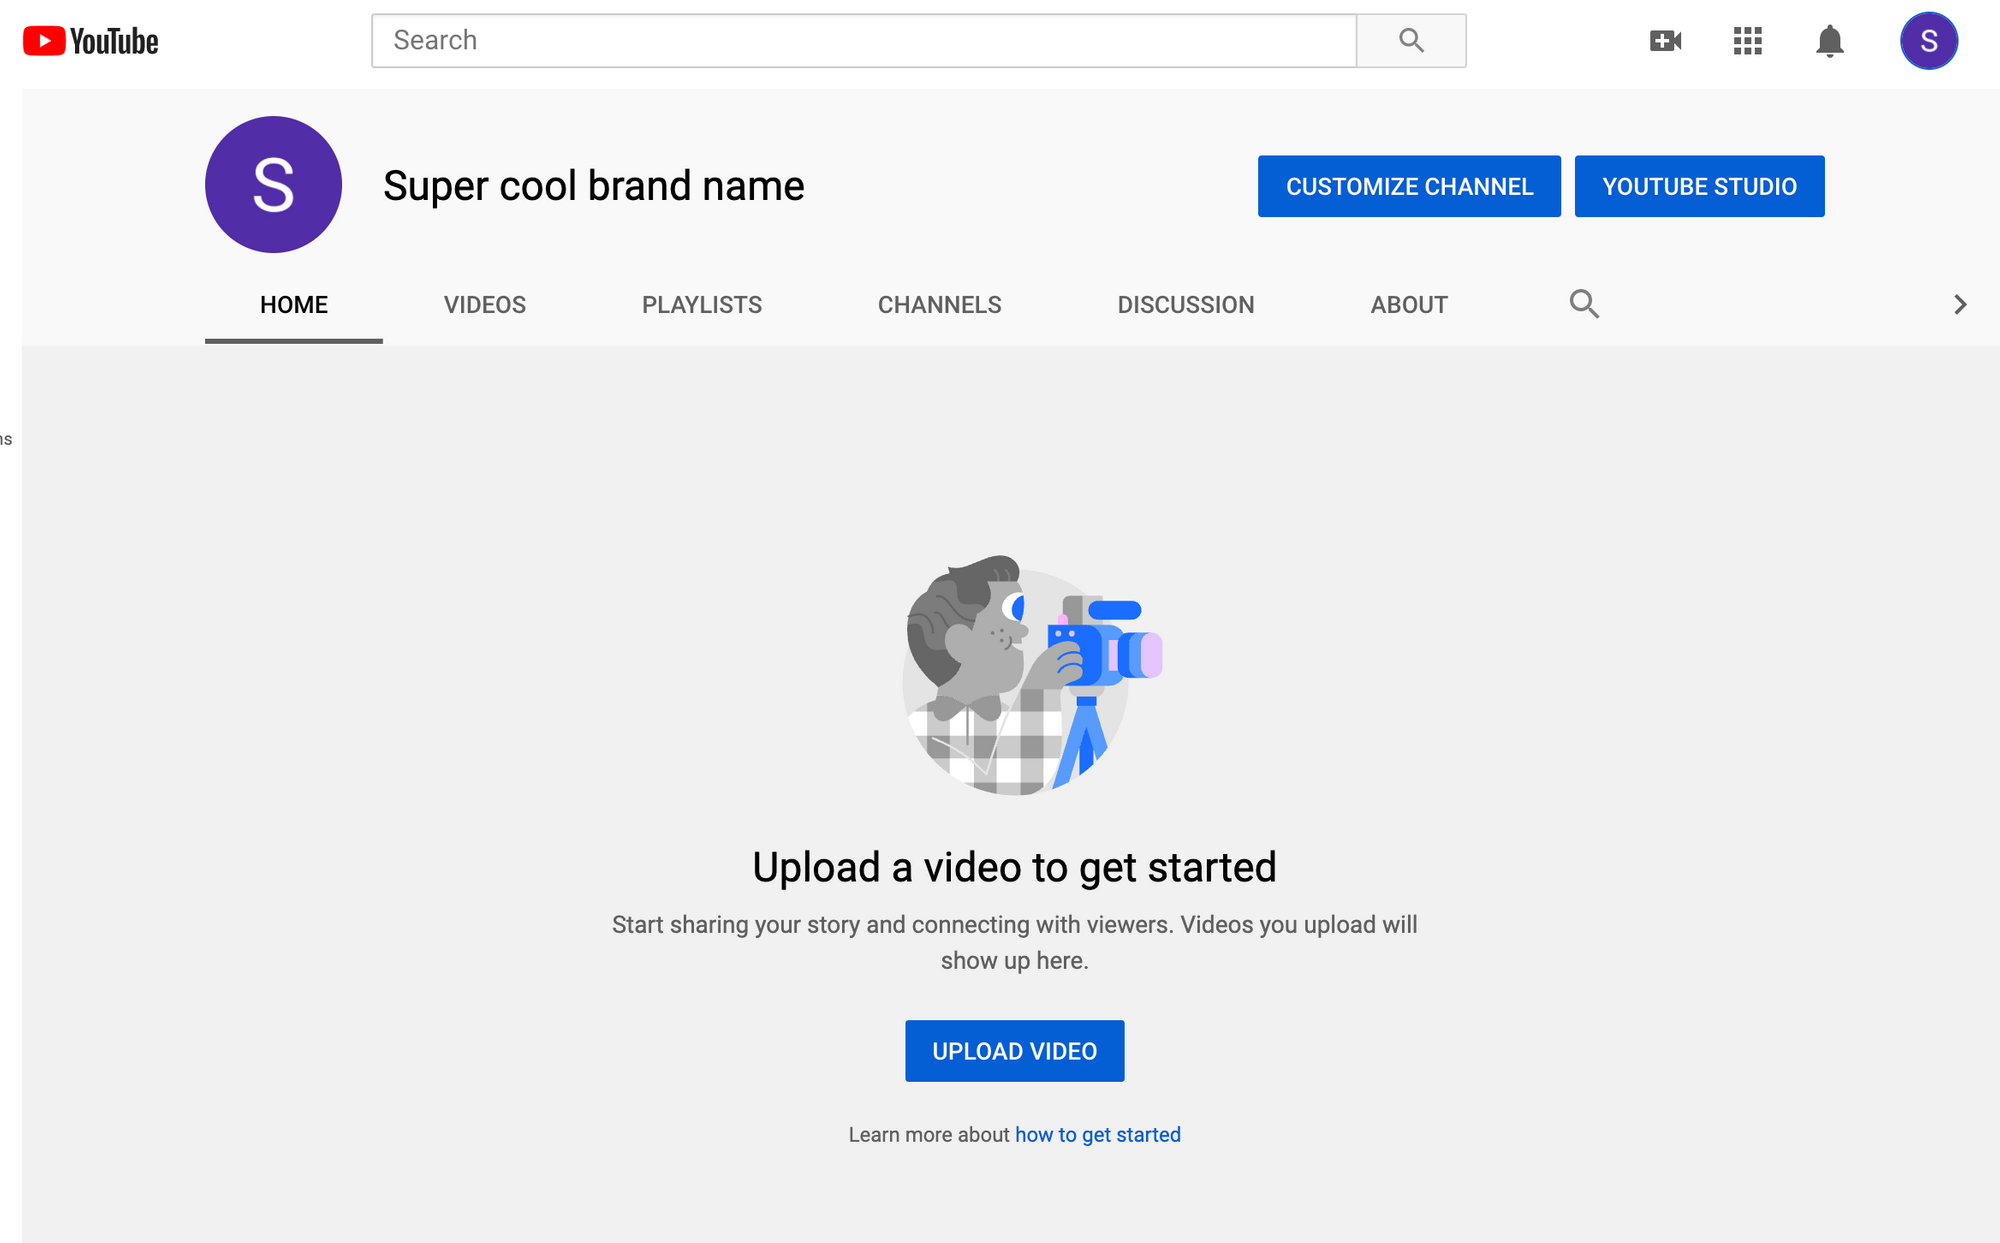Click the search bar icon
The image size is (2000, 1243).
(x=1412, y=39)
